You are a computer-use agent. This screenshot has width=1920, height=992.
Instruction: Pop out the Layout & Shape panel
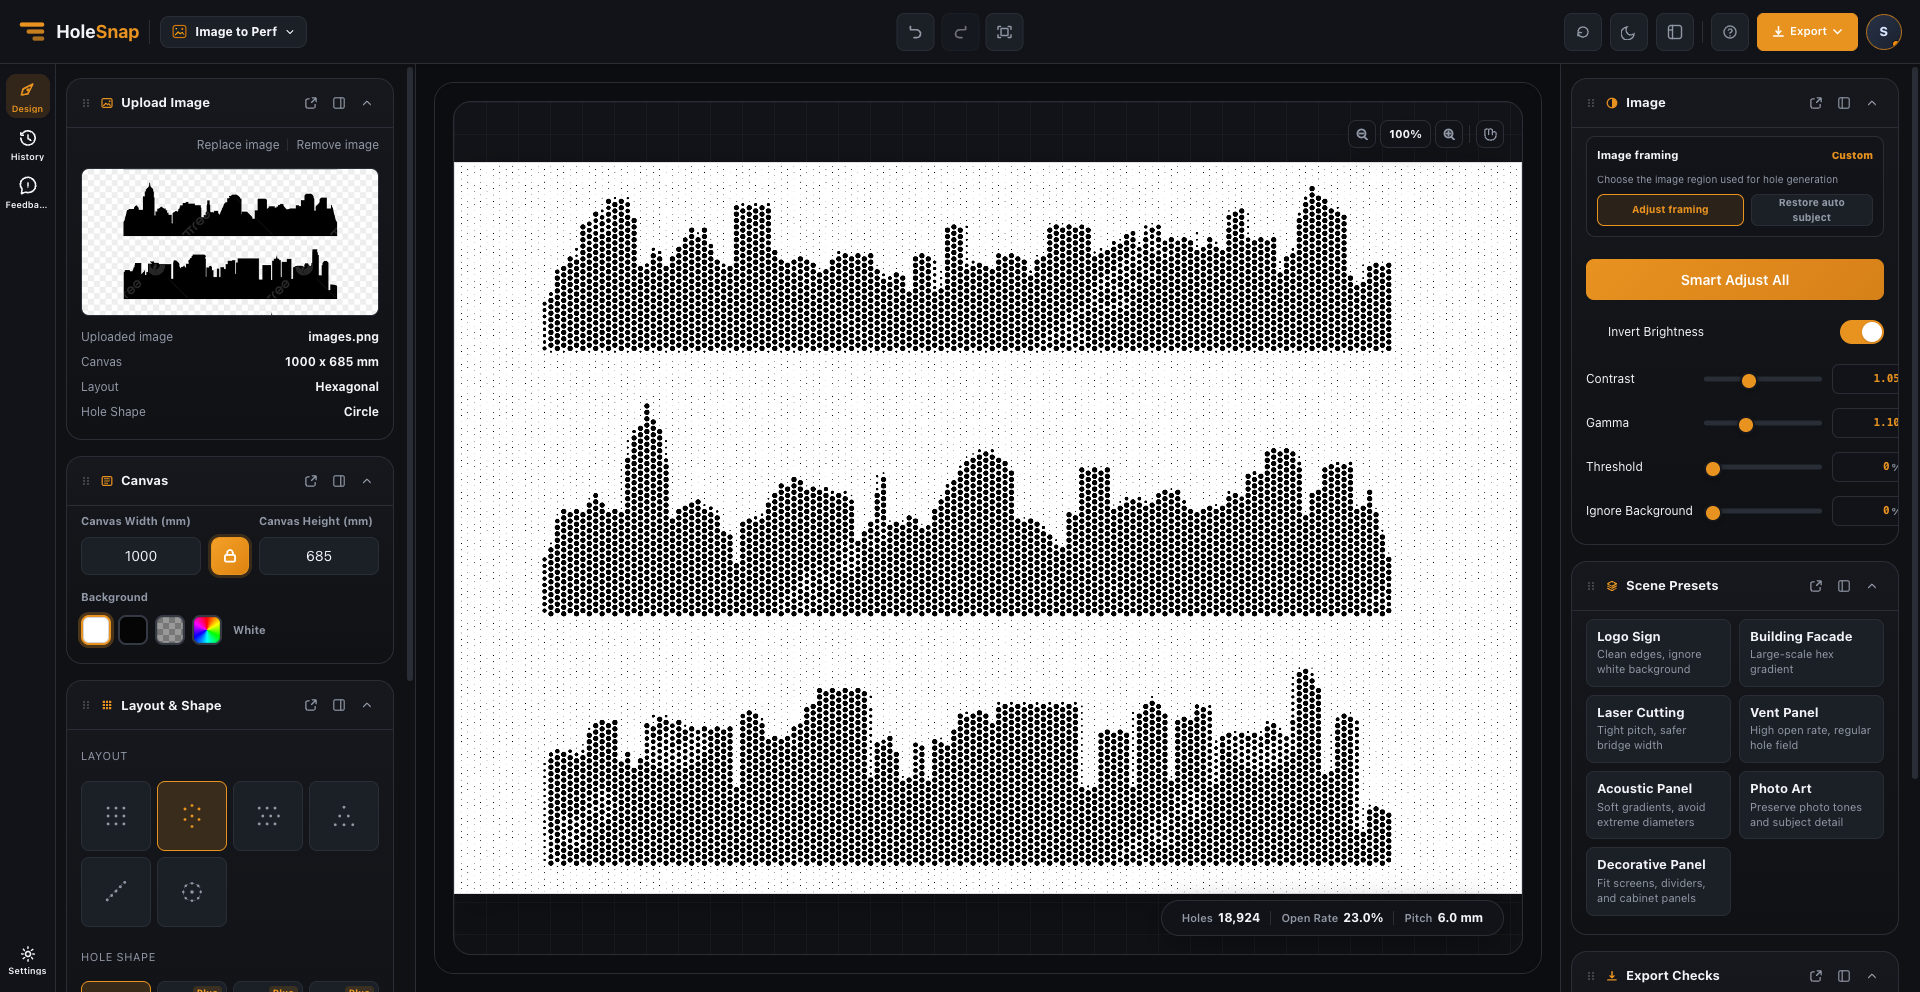pos(311,705)
